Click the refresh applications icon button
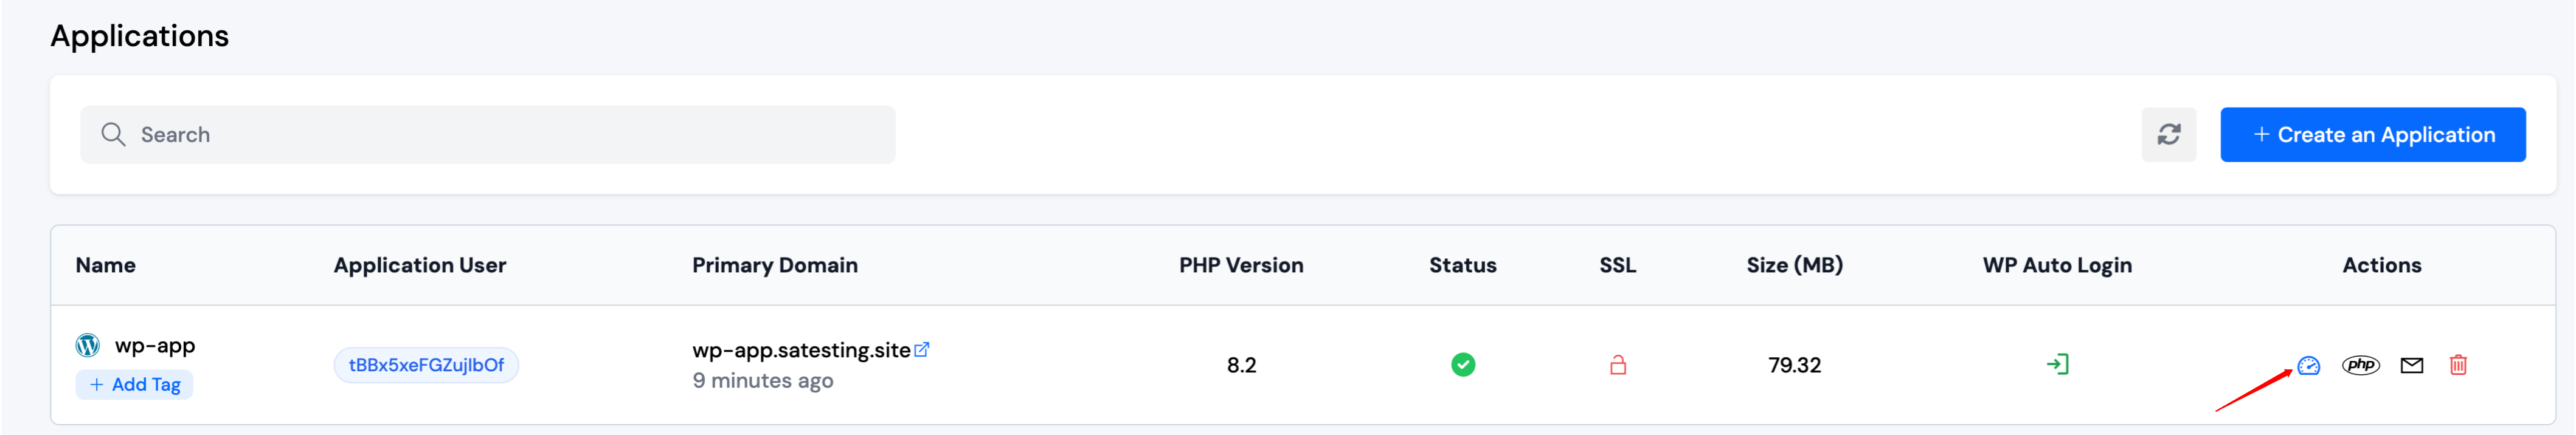This screenshot has height=435, width=2576. (x=2168, y=135)
